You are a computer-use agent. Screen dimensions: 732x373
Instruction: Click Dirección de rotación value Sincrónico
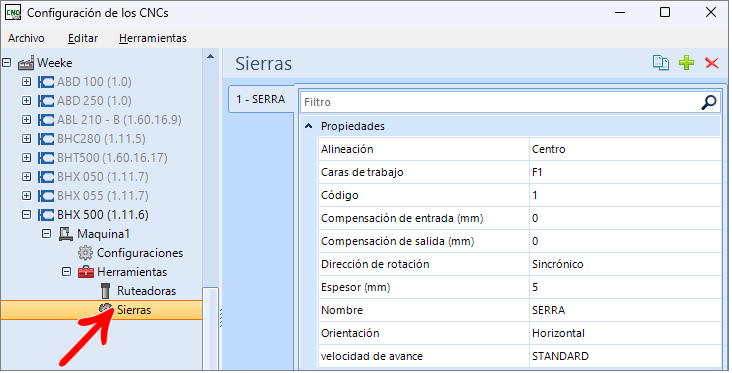pyautogui.click(x=625, y=264)
